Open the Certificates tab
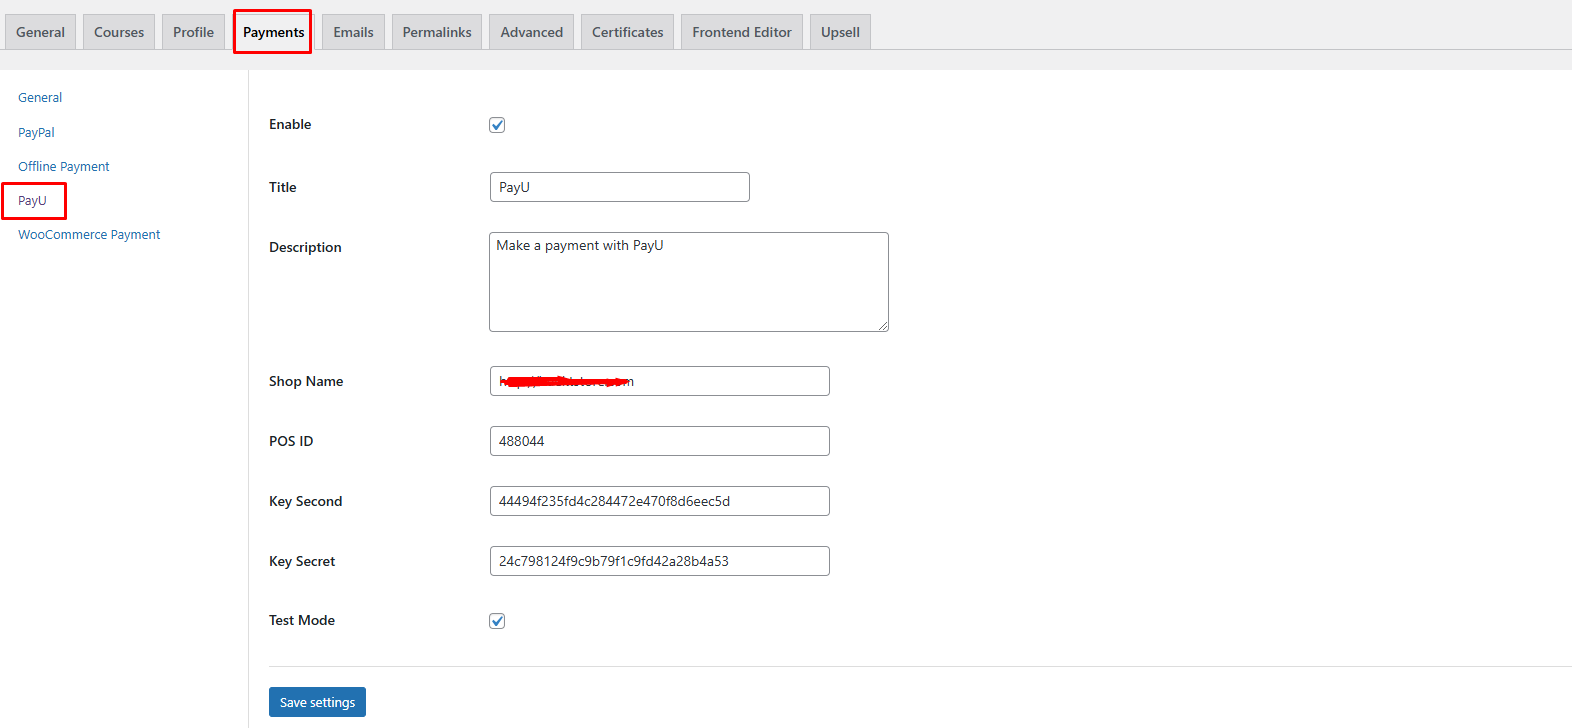Screen dimensions: 1572x728 (627, 32)
